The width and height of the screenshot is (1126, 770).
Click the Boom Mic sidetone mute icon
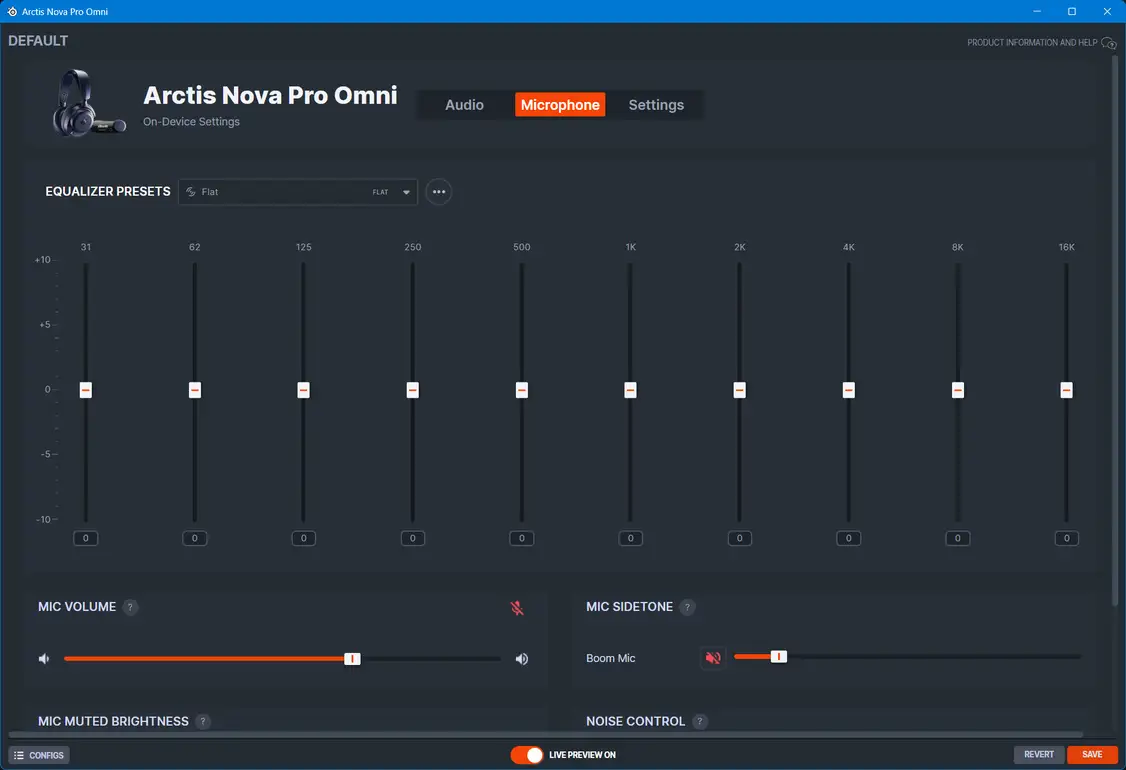tap(713, 657)
